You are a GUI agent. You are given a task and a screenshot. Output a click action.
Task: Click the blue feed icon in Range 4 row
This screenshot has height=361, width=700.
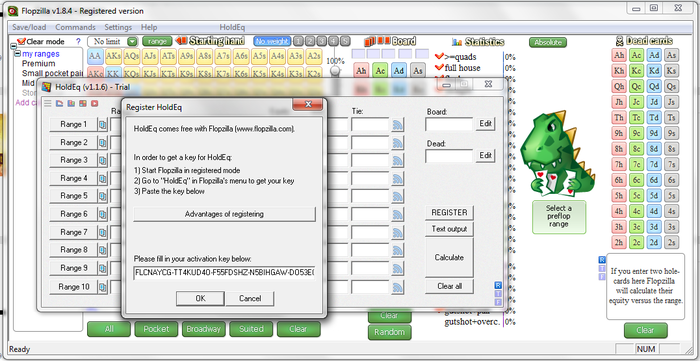click(x=397, y=179)
